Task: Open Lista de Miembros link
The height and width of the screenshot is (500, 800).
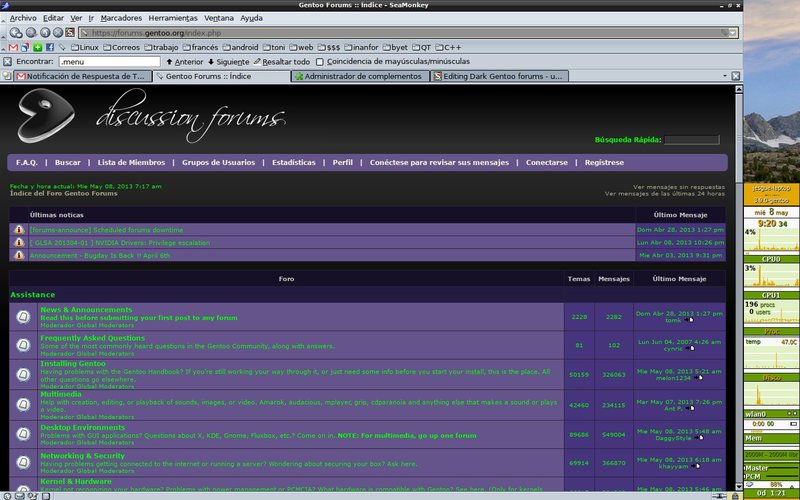Action: point(131,163)
